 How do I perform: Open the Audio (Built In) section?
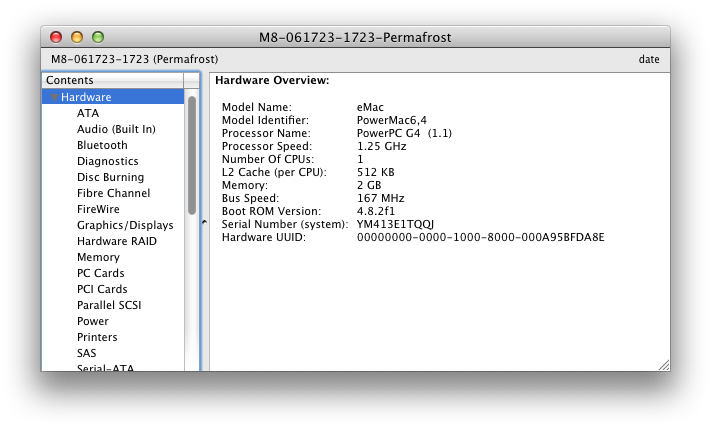116,129
